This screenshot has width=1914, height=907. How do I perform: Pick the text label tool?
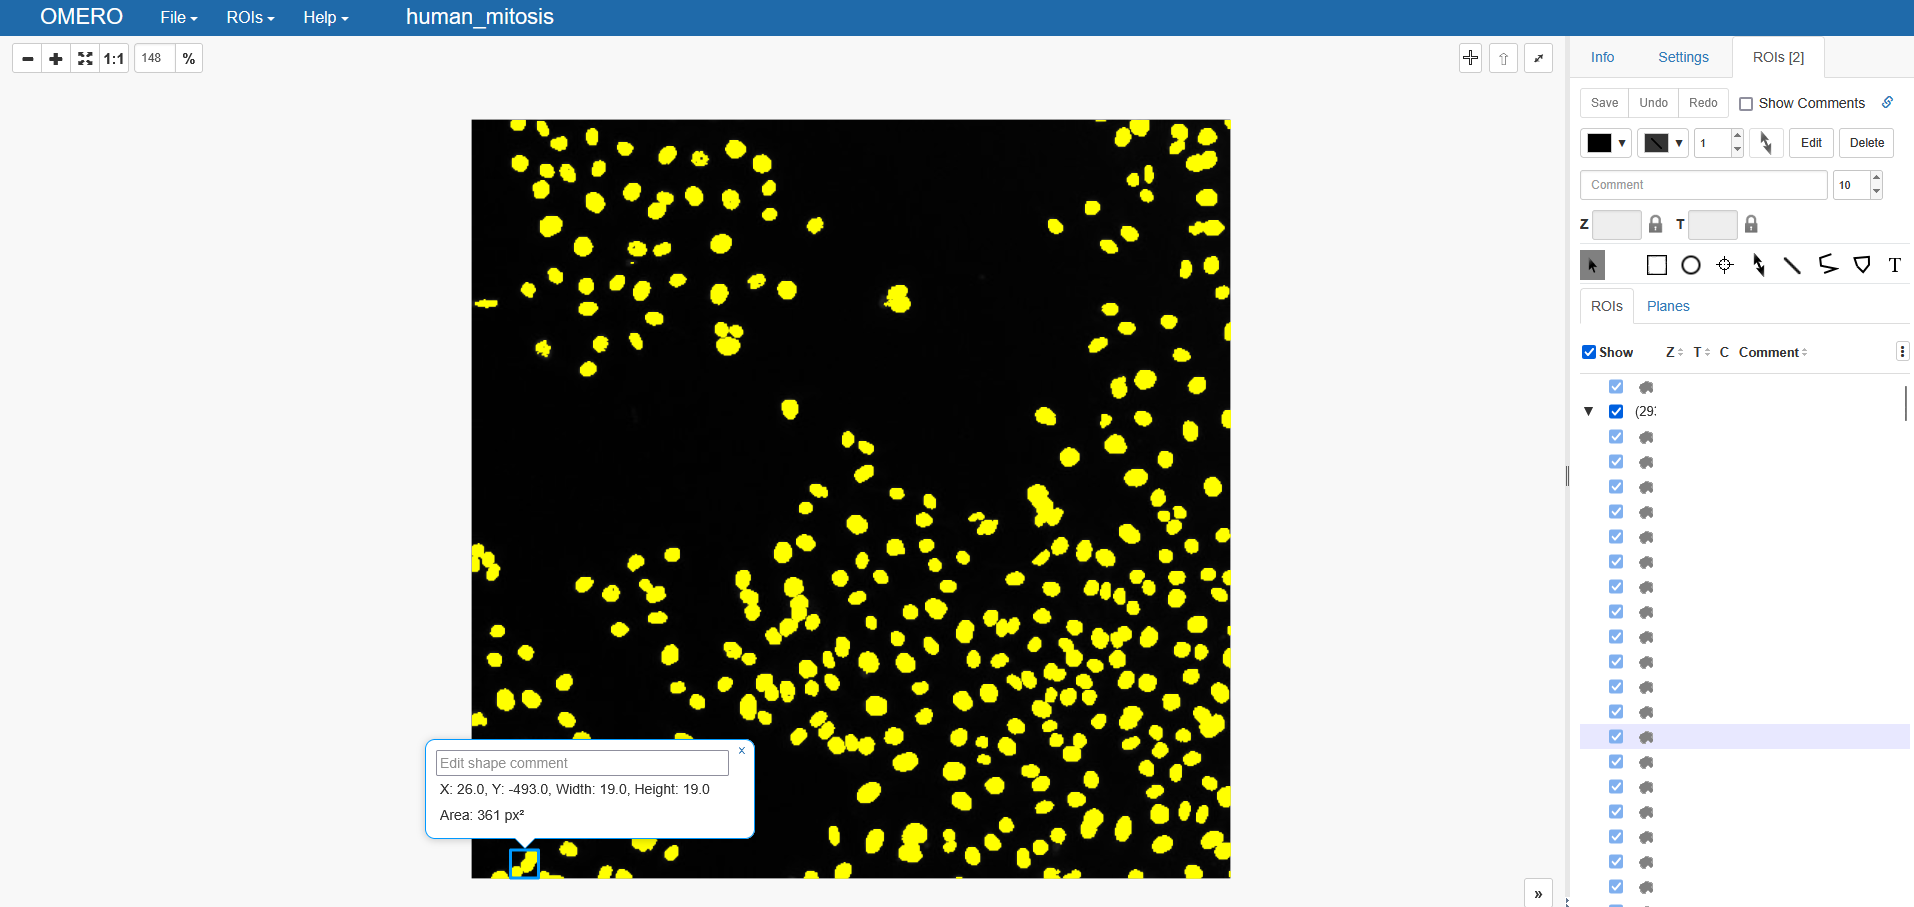[x=1894, y=265]
